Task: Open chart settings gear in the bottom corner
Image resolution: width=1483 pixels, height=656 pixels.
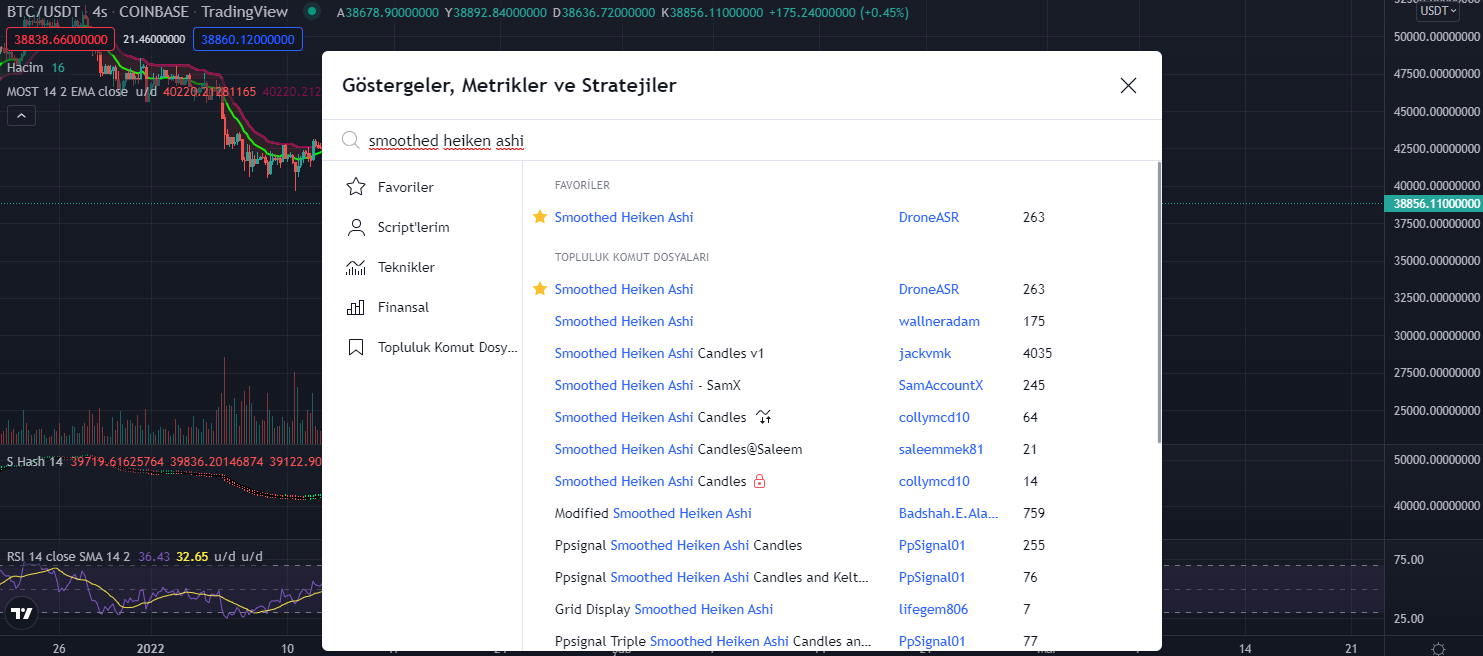Action: tap(1437, 648)
